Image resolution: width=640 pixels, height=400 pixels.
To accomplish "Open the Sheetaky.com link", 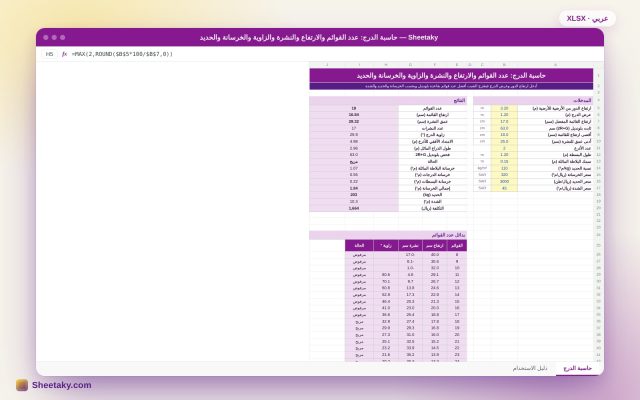I will click(62, 385).
